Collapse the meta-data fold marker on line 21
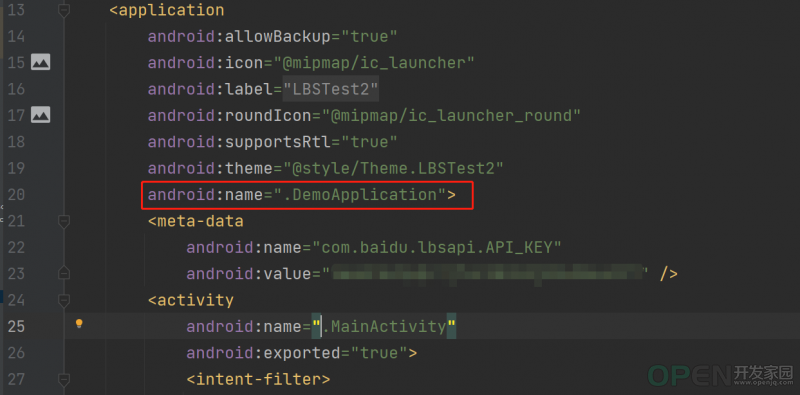Screen dimensions: 800x395 64,221
